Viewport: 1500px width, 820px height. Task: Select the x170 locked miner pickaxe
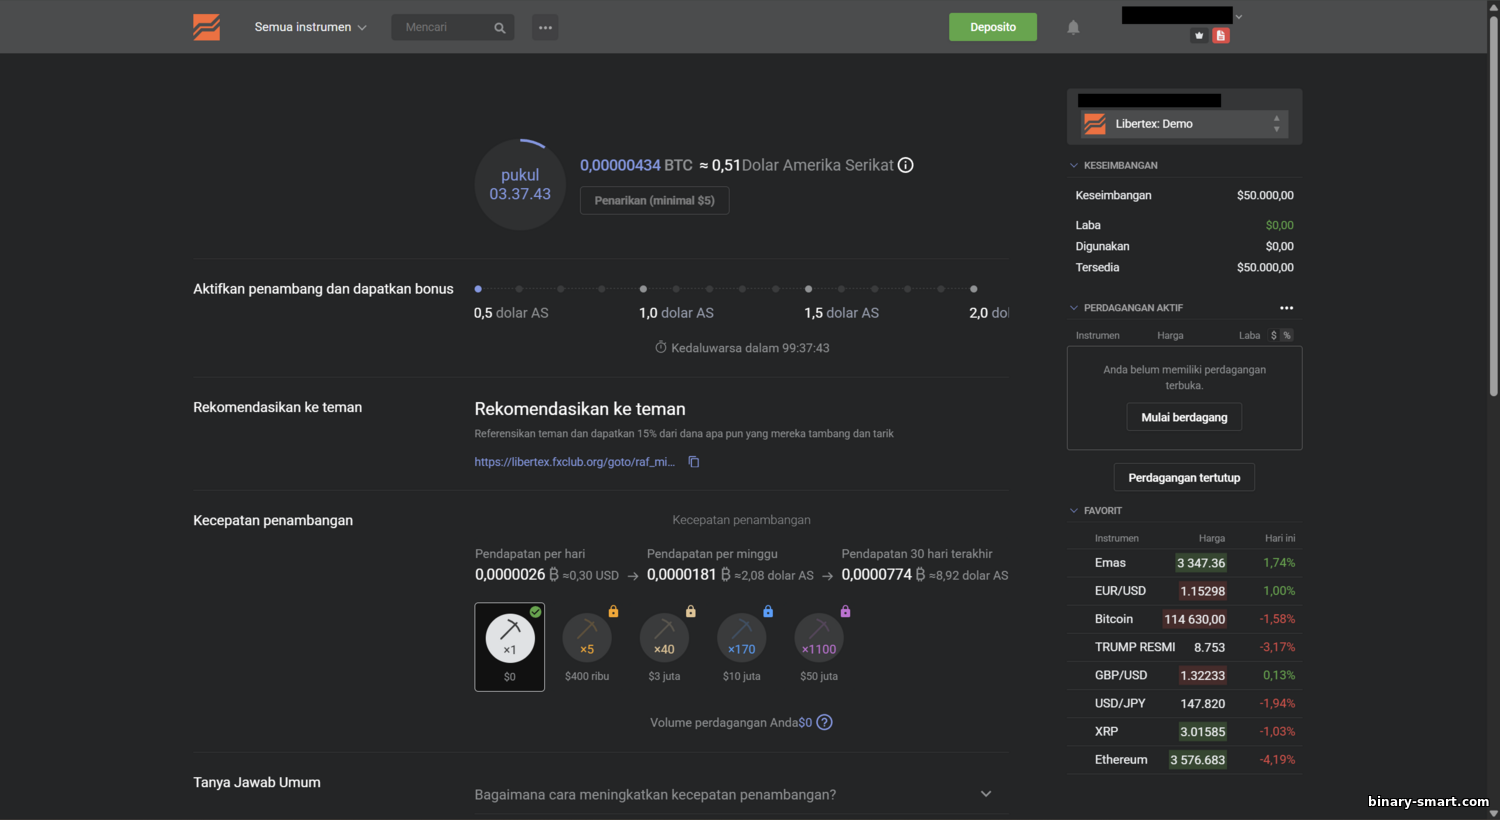[741, 638]
